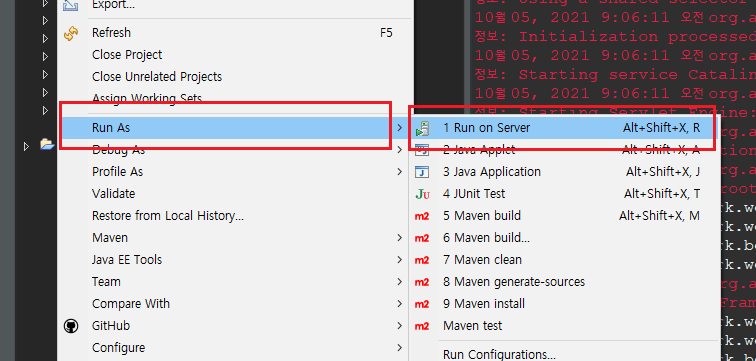Click submenu arrow next to Configure

click(x=399, y=348)
